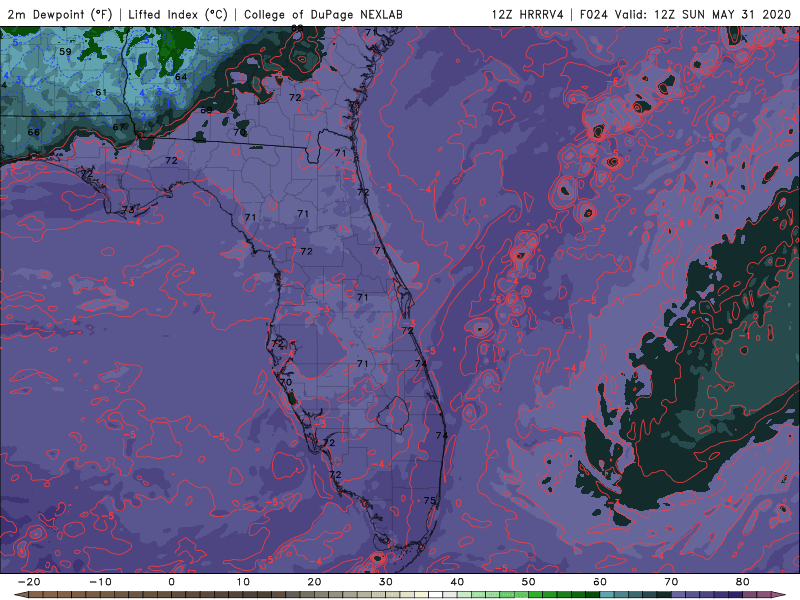Image resolution: width=800 pixels, height=600 pixels.
Task: Click the '-10' color scale label
Action: pos(100,582)
